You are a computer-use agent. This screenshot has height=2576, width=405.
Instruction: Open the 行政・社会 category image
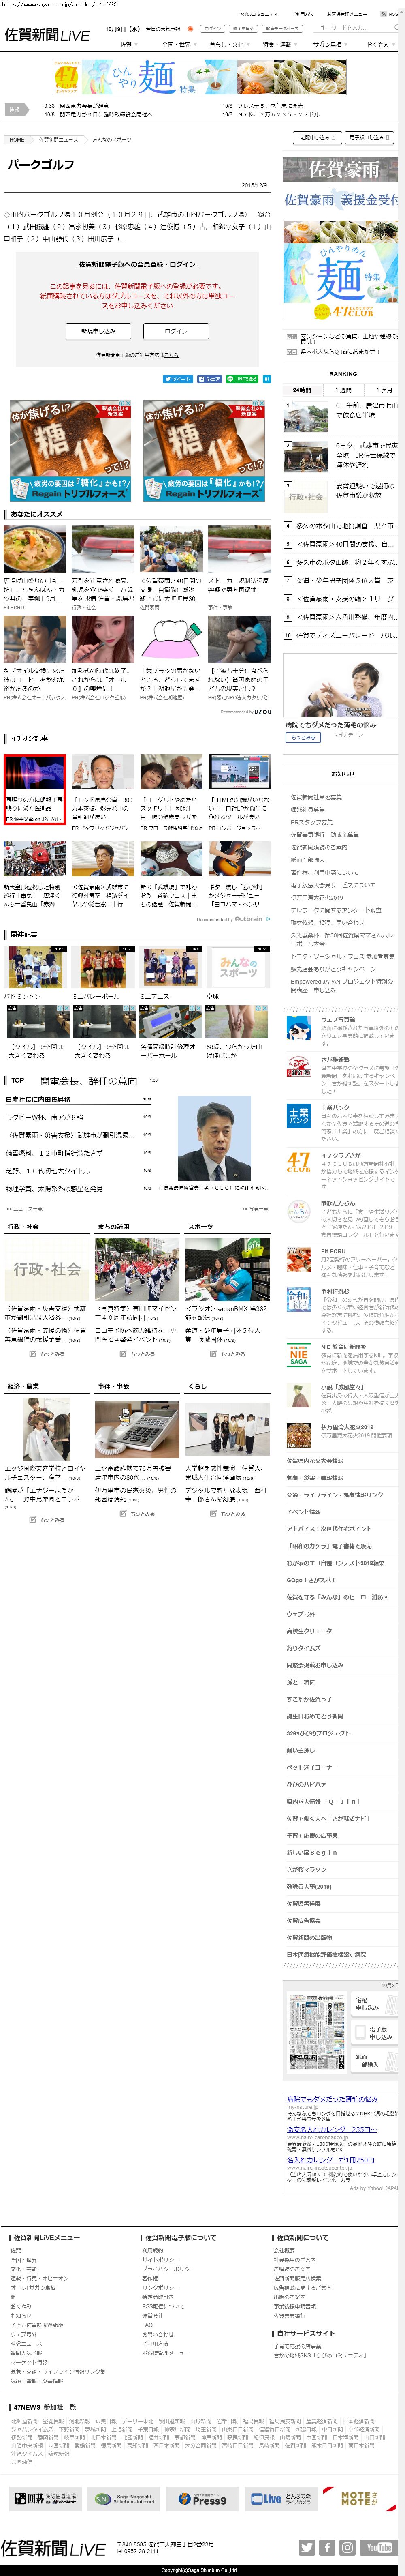[47, 1269]
